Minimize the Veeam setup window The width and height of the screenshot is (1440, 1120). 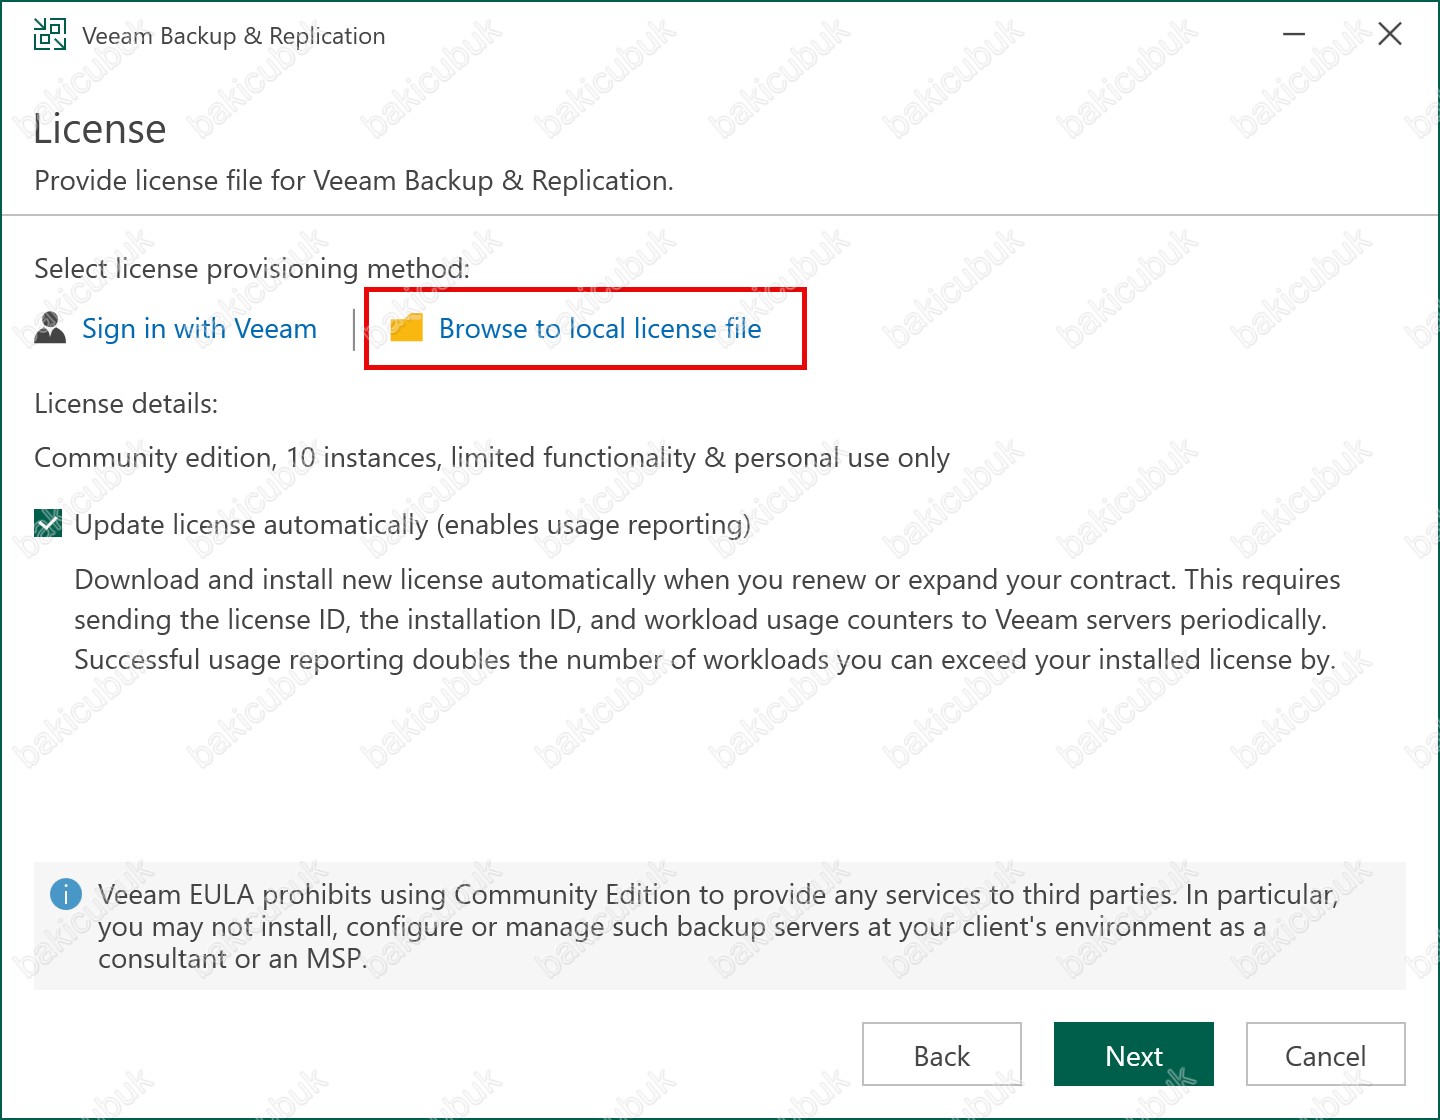(1294, 34)
